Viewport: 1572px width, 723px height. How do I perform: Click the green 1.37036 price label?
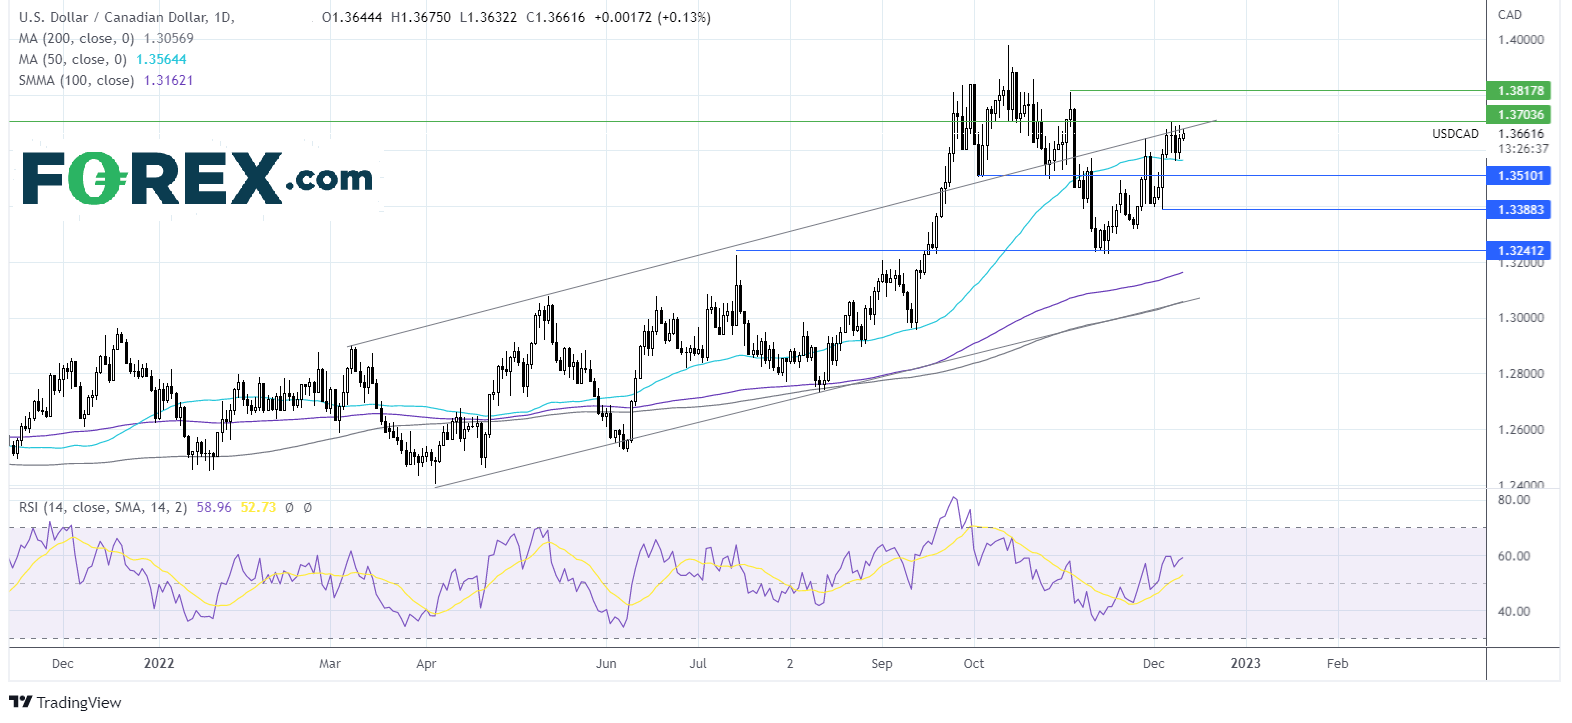[x=1520, y=114]
